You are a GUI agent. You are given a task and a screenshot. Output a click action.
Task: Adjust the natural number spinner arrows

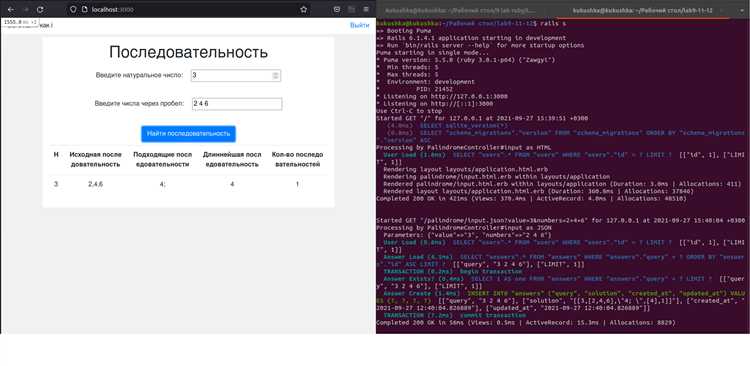[276, 76]
